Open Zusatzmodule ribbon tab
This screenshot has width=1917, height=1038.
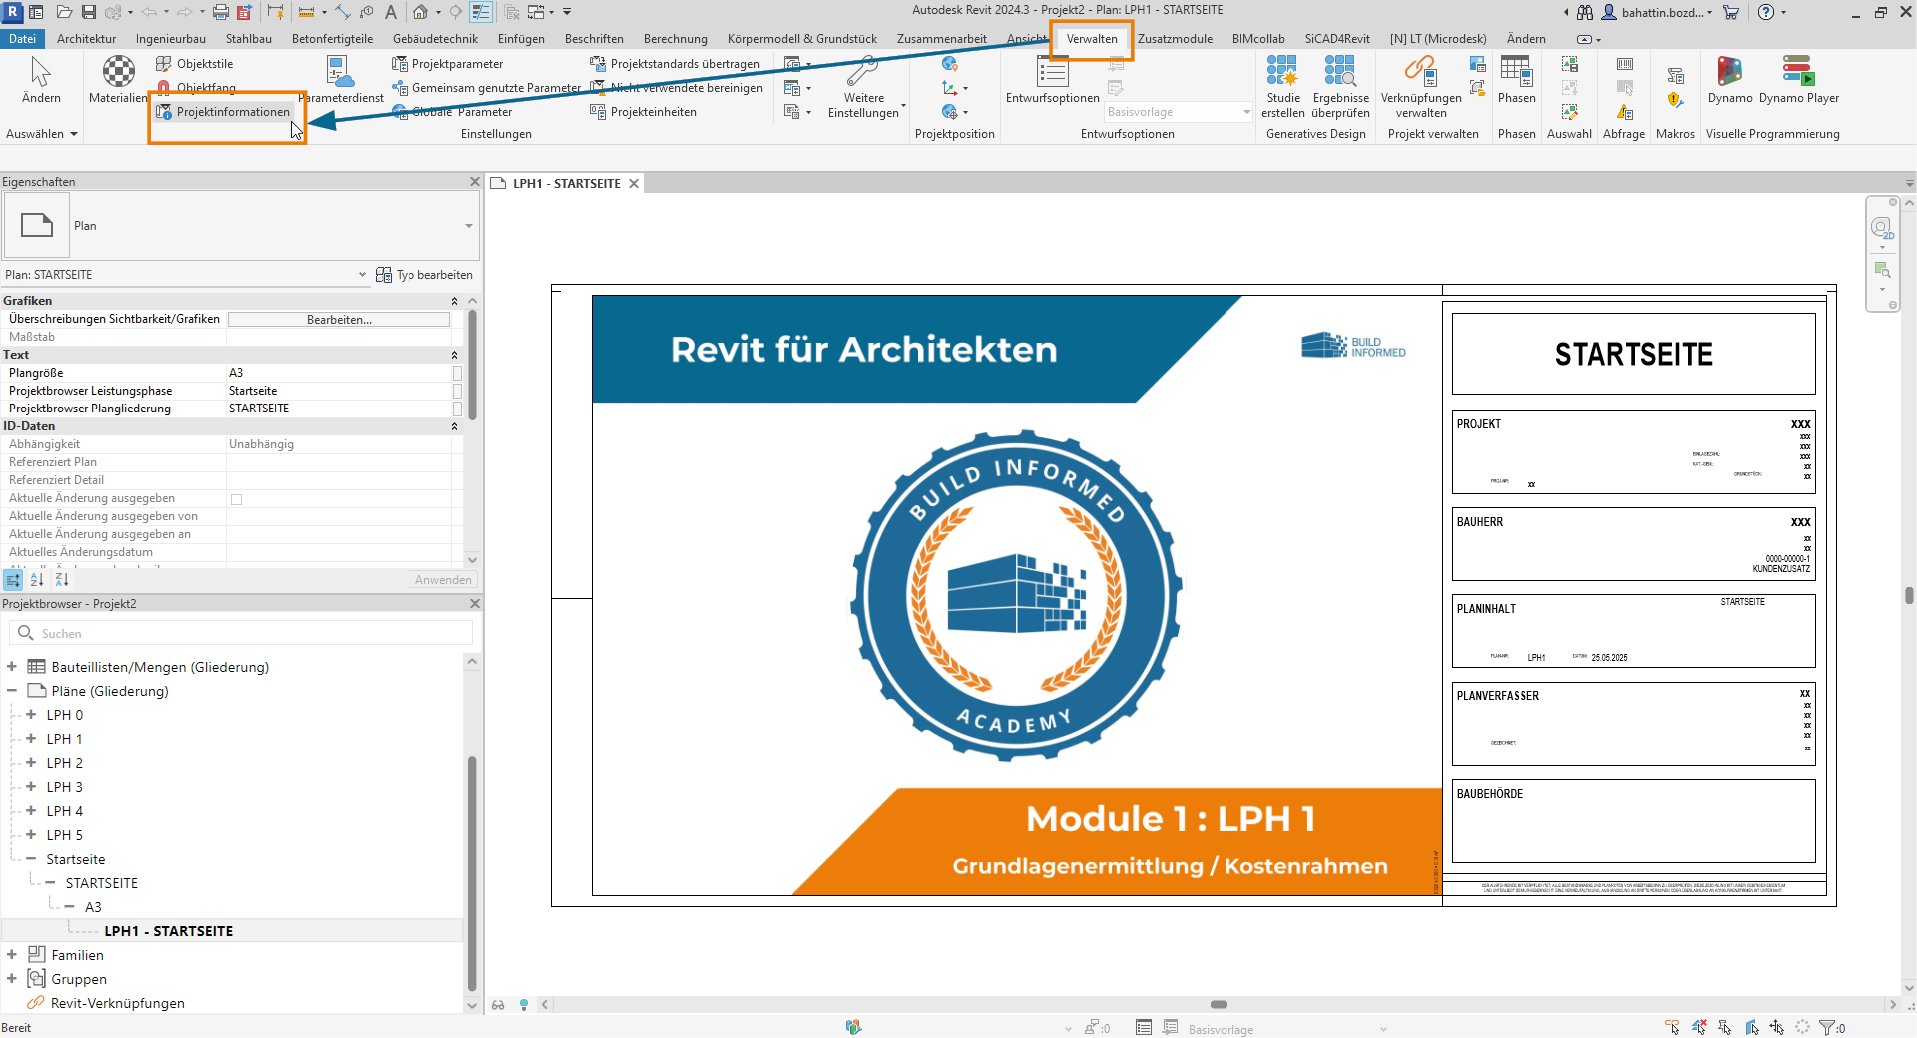click(1175, 39)
